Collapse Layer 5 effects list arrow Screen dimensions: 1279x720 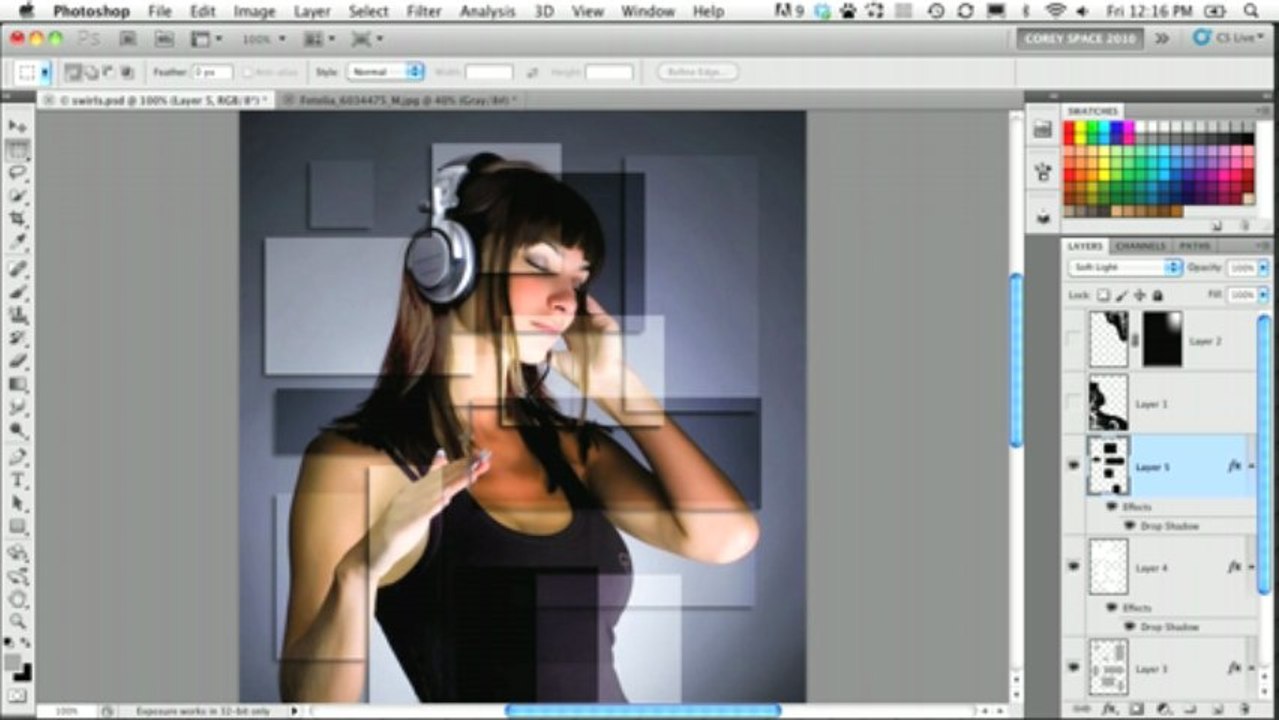(1252, 466)
